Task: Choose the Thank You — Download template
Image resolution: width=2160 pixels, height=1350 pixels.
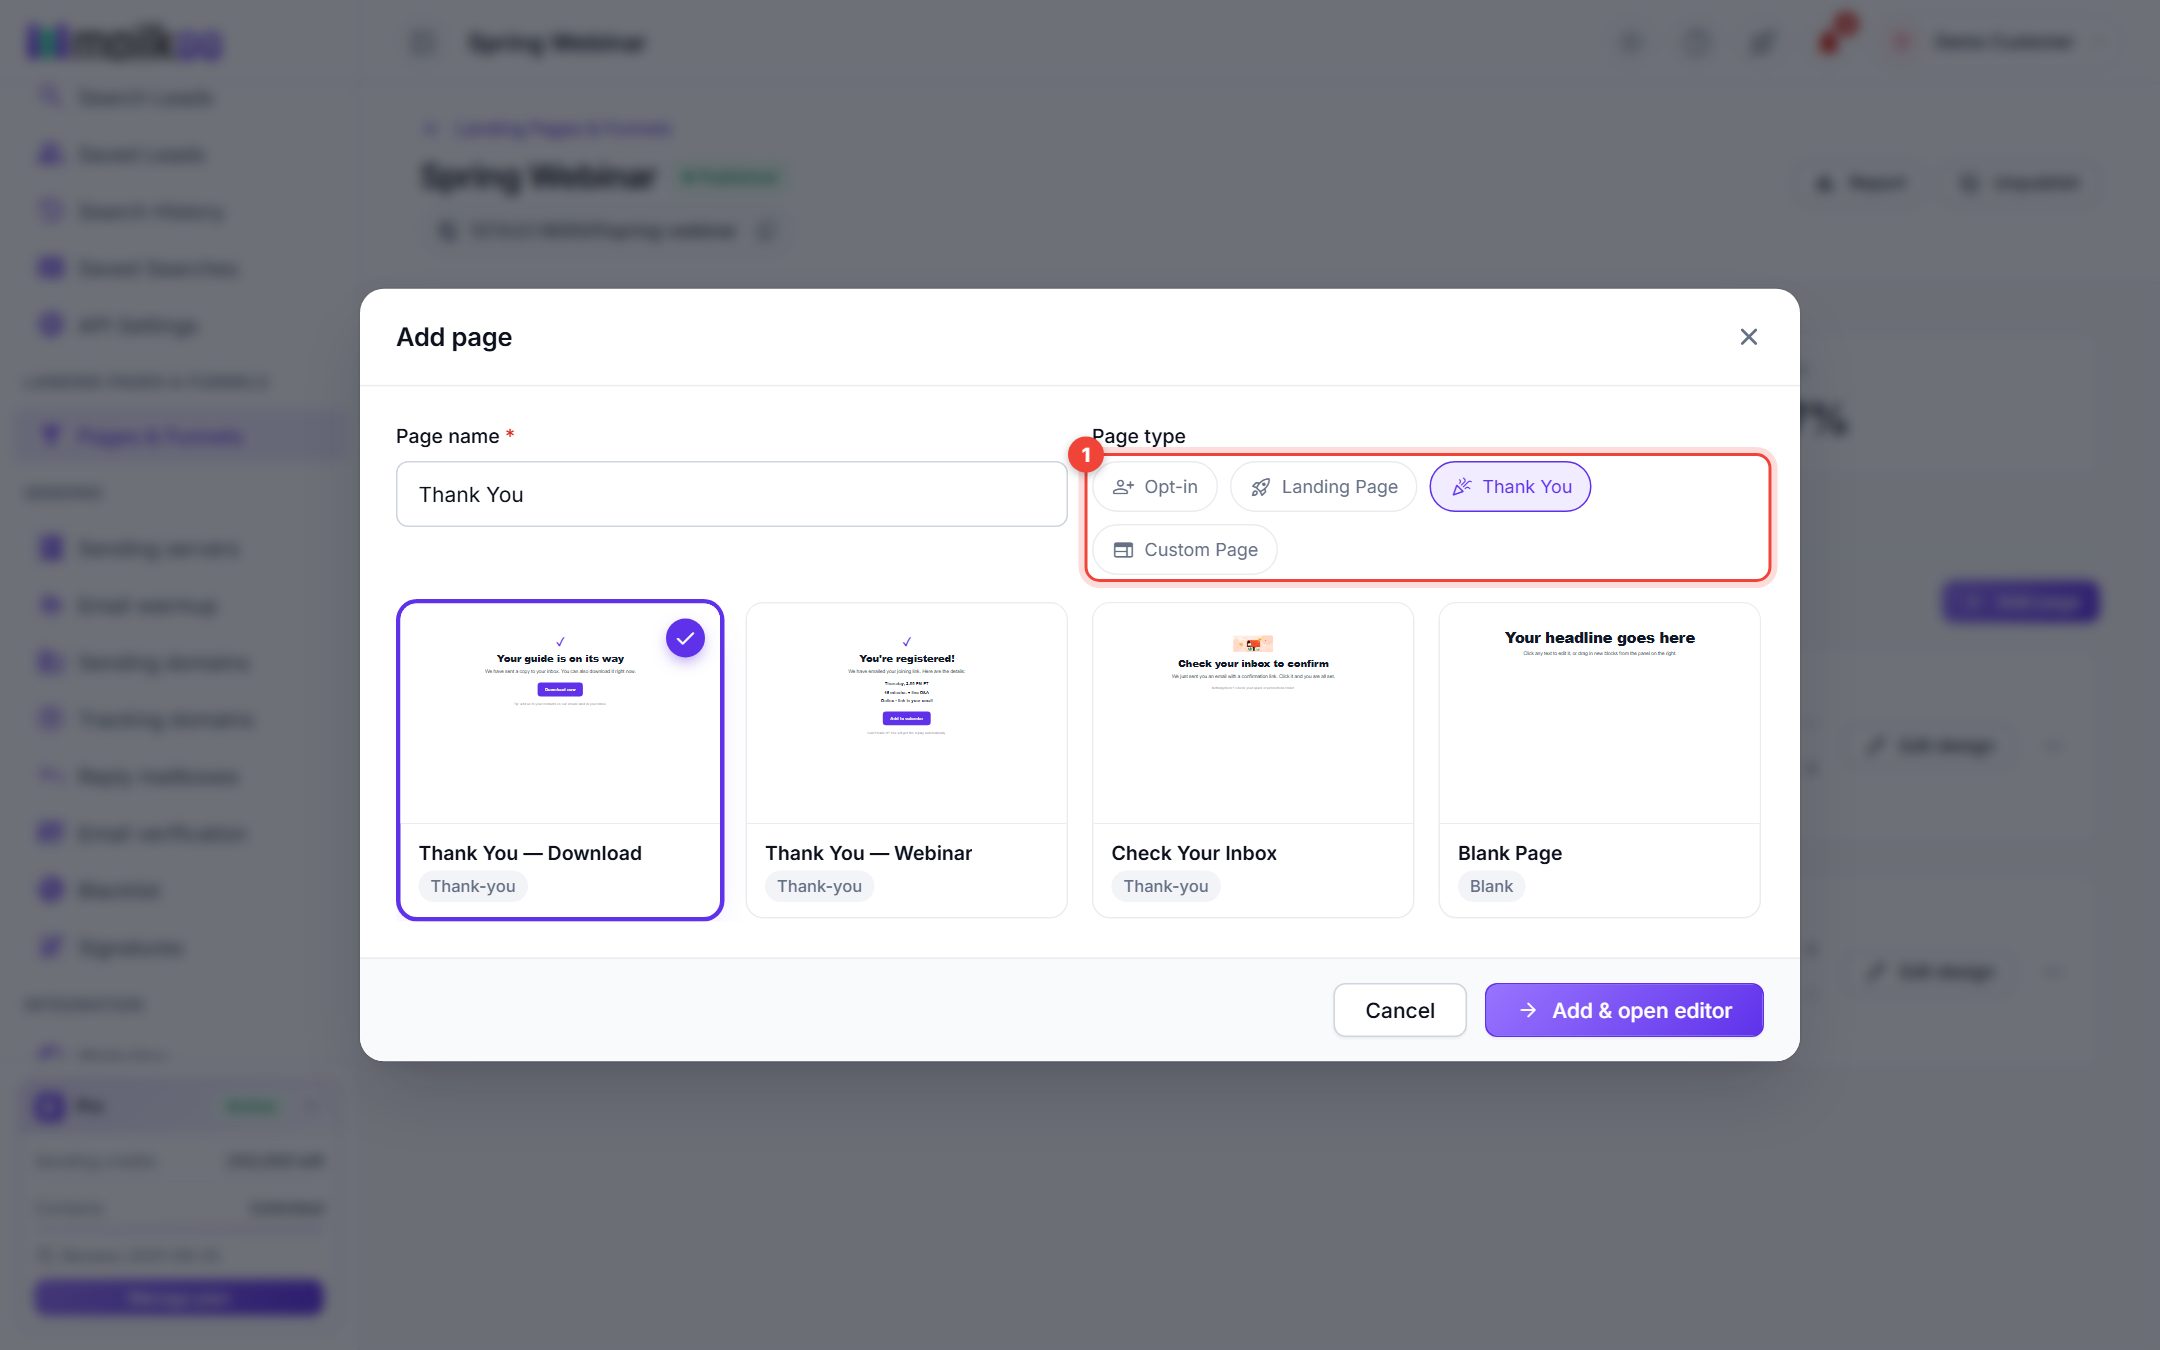Action: [x=560, y=760]
